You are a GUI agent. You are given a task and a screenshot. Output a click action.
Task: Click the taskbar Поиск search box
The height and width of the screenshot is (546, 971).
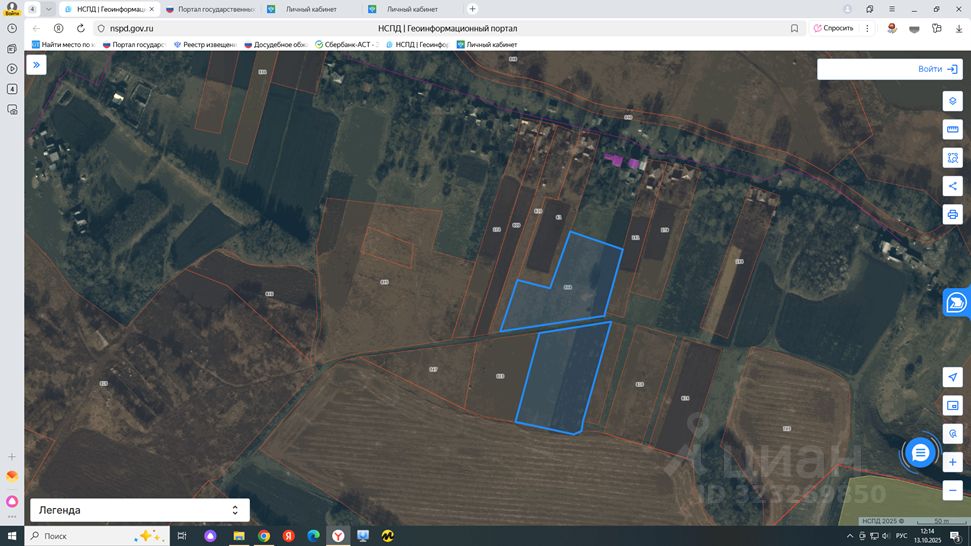tap(97, 535)
